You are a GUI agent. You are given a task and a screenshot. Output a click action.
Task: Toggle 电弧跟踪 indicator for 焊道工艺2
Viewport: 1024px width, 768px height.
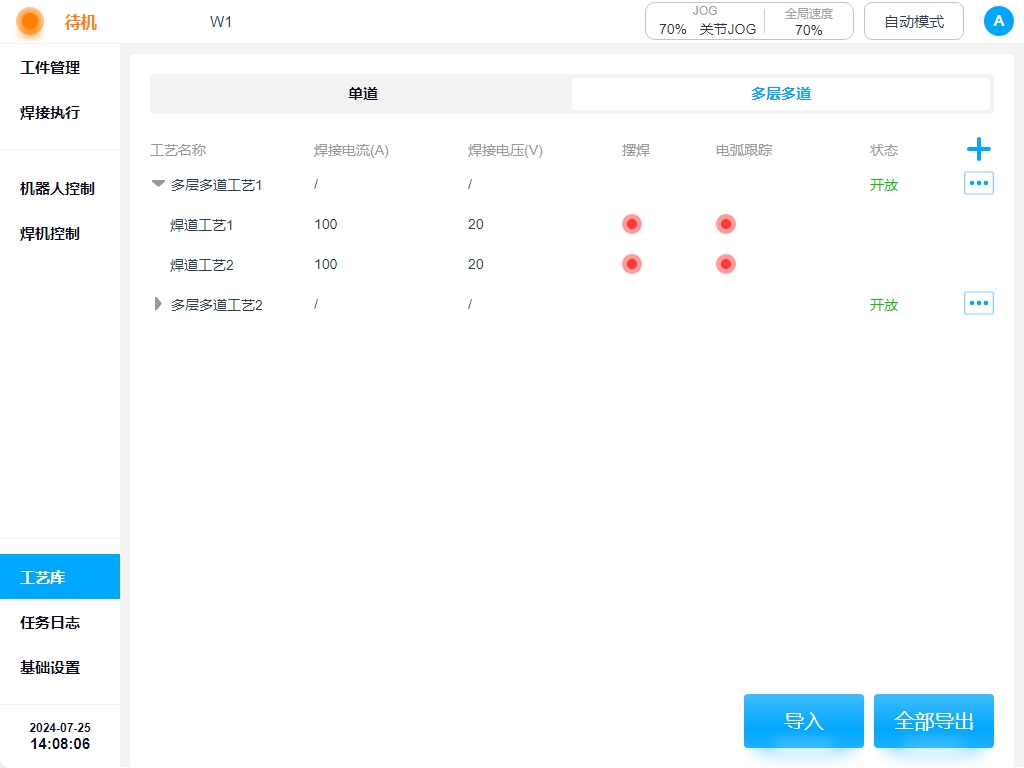point(726,264)
